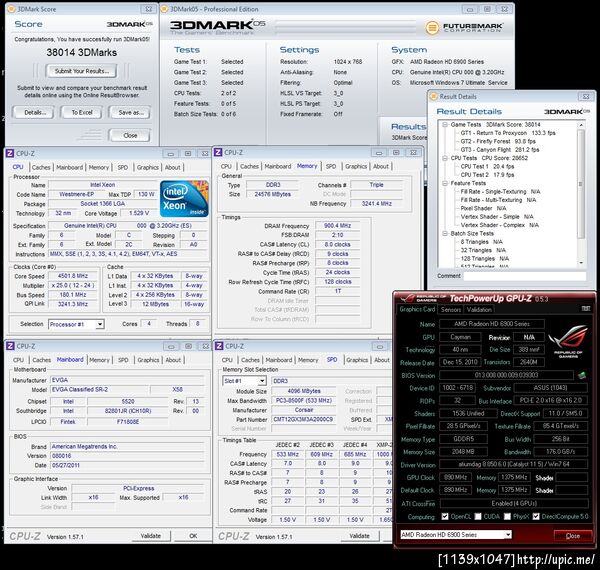Viewport: 600px width, 570px height.
Task: Click the Intel Xeon logo in CPU-Z
Action: 184,199
